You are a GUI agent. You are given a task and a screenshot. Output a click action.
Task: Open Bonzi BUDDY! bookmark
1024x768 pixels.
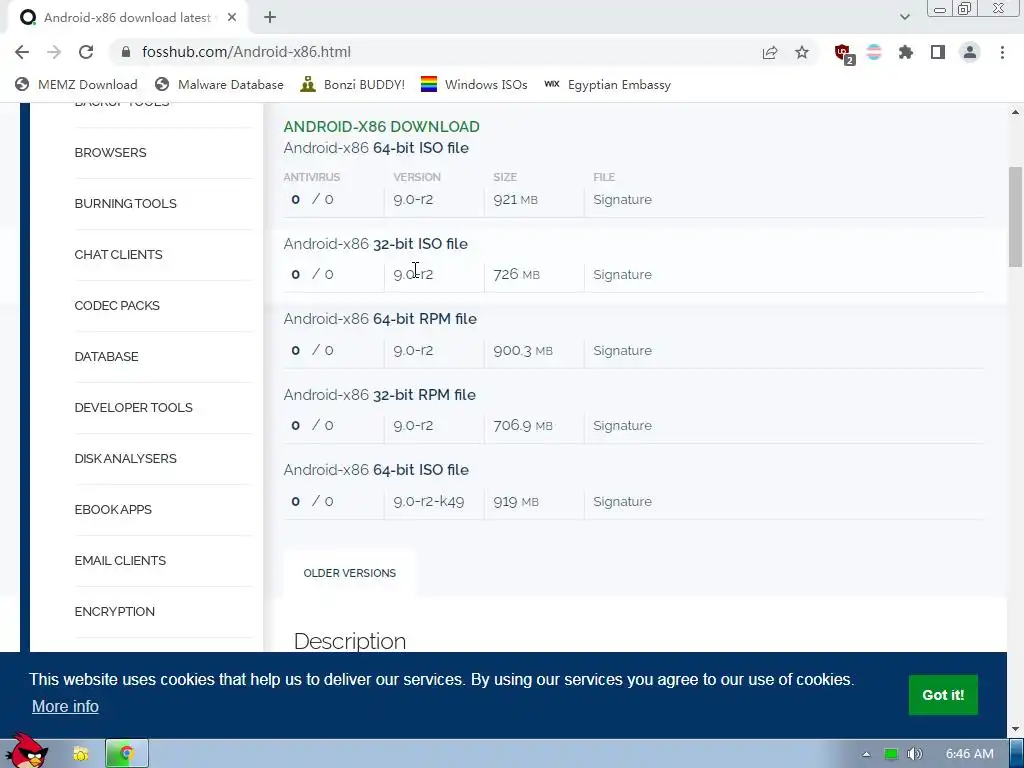point(353,85)
